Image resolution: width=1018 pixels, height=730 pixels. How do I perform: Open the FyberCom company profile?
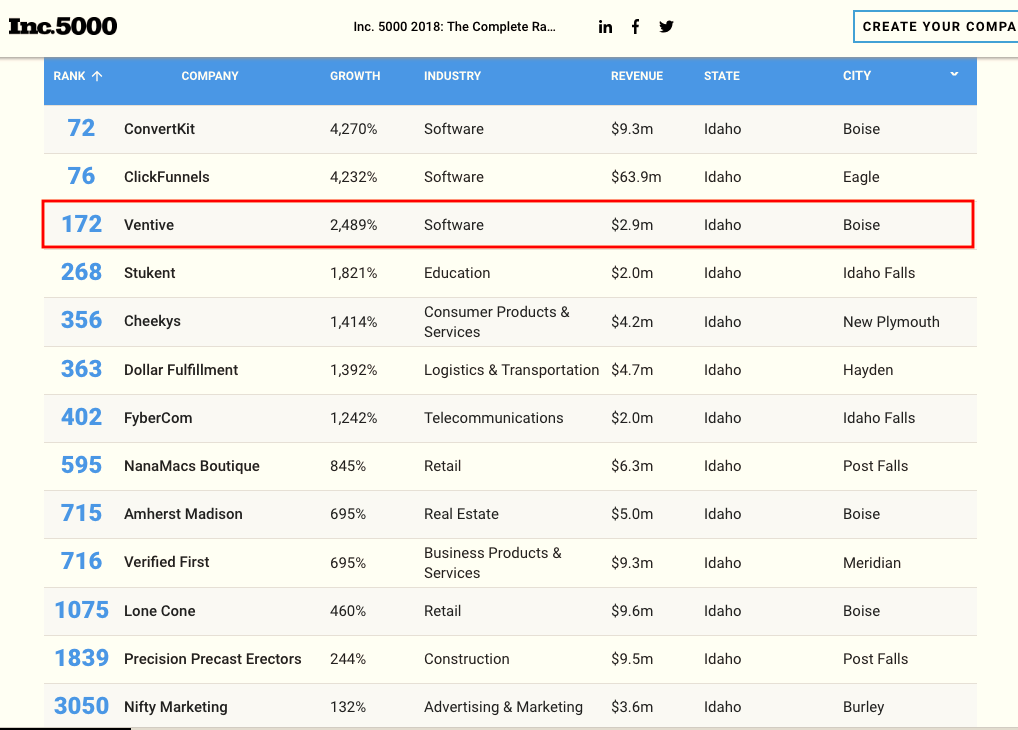pyautogui.click(x=158, y=418)
